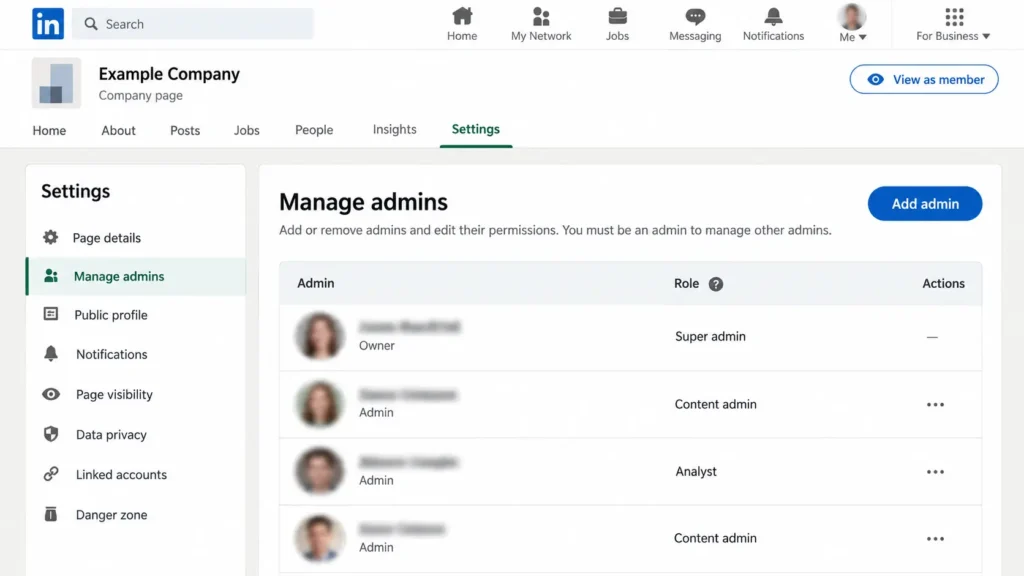Click the Home house icon in top nav
Viewport: 1024px width, 576px height.
462,16
